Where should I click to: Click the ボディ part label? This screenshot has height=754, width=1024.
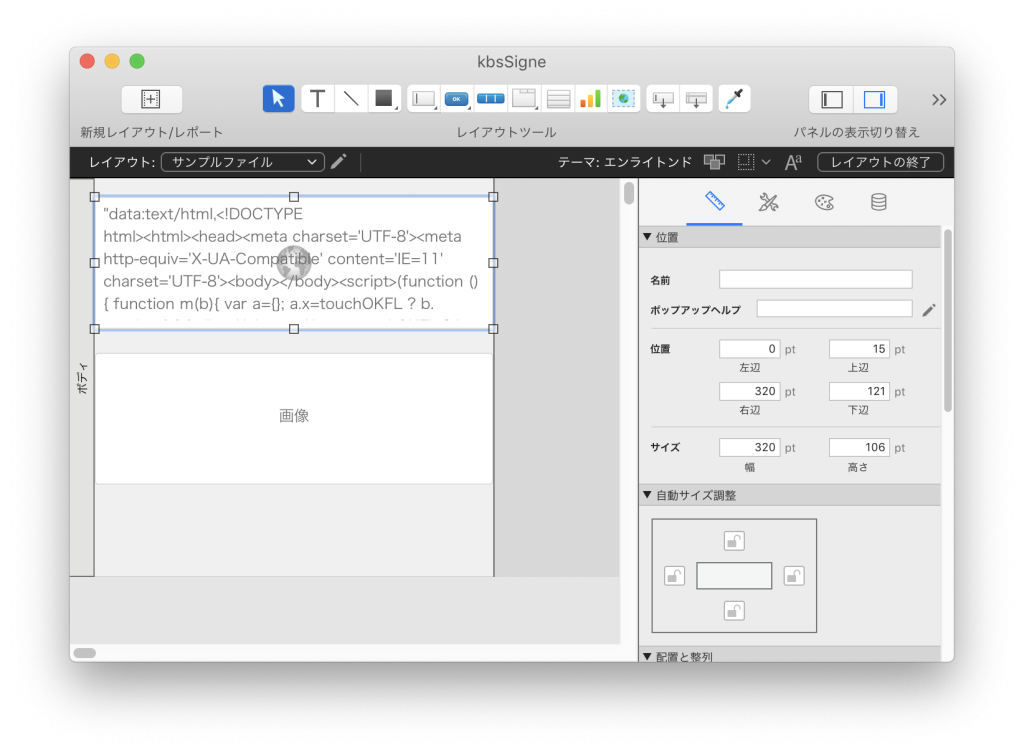pos(82,377)
